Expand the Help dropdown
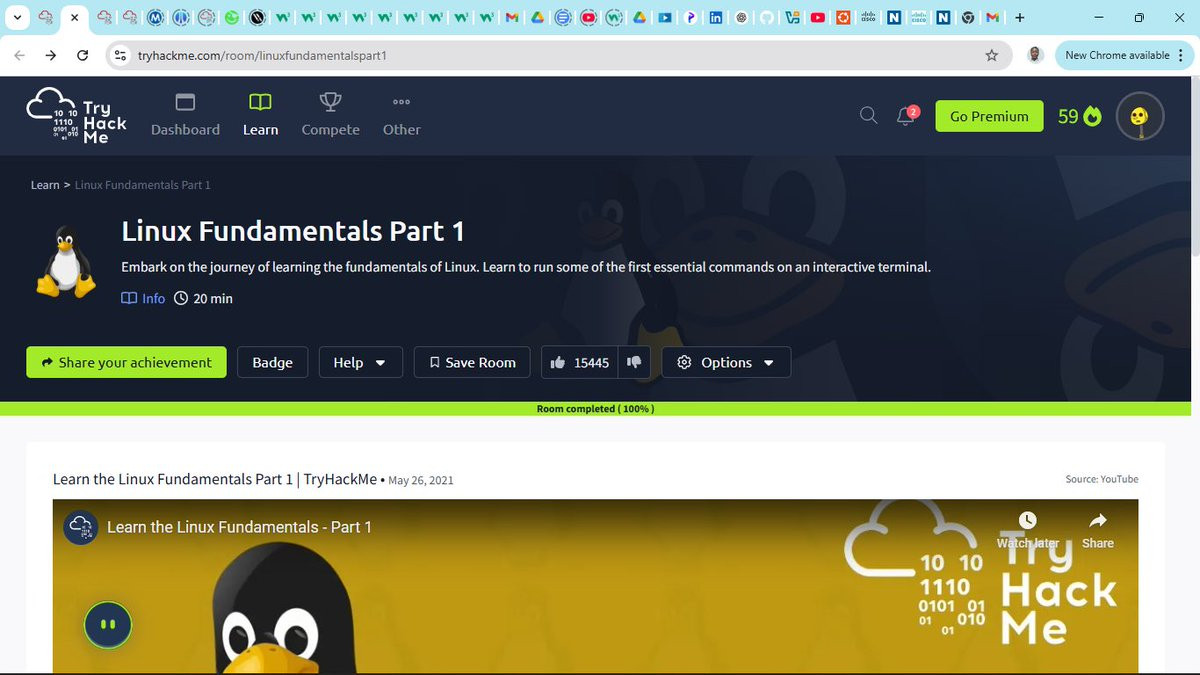Image resolution: width=1200 pixels, height=675 pixels. [x=360, y=362]
